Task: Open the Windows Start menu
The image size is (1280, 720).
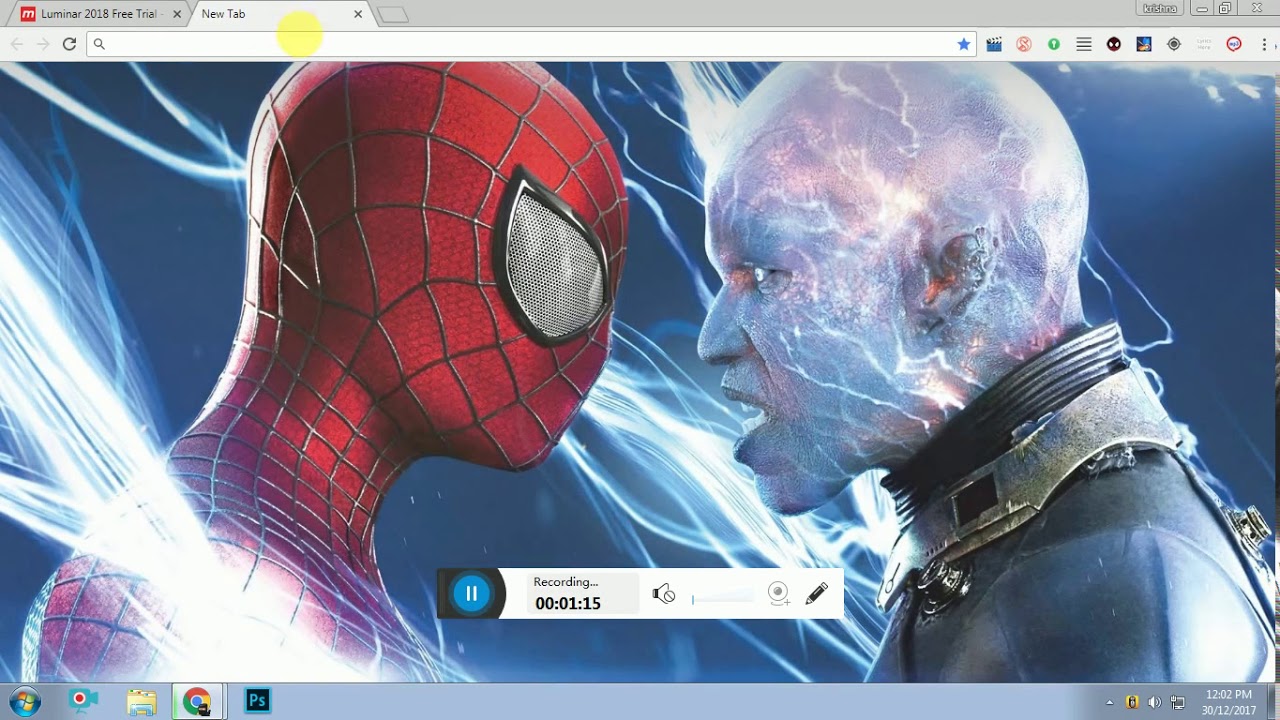Action: (x=23, y=701)
